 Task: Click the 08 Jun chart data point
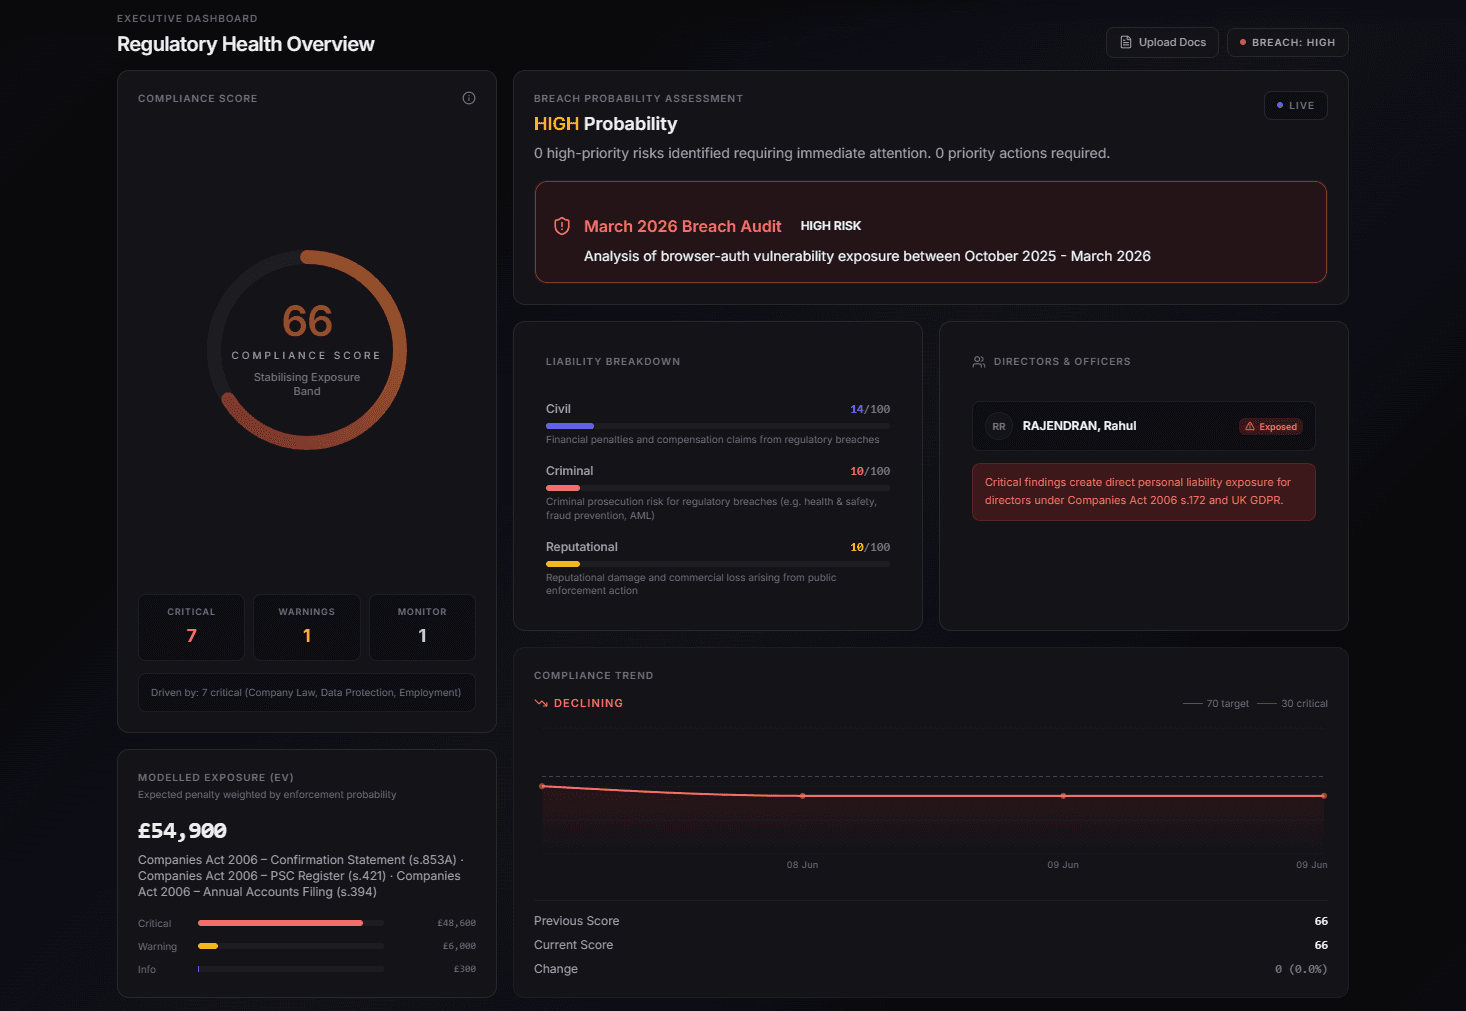pyautogui.click(x=803, y=796)
